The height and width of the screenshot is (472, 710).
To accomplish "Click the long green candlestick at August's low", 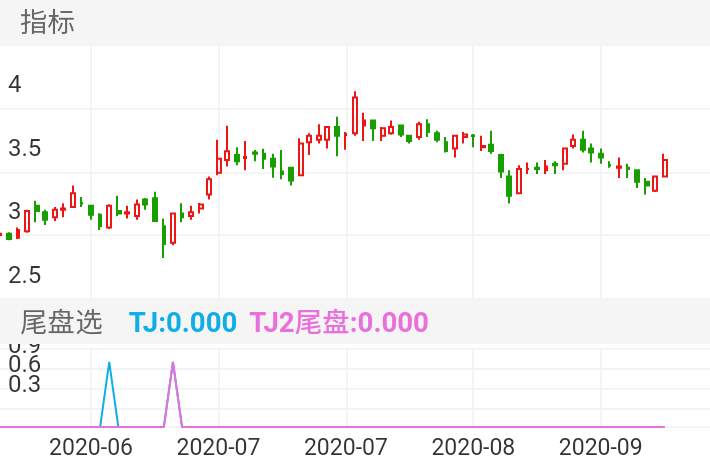I will [509, 185].
